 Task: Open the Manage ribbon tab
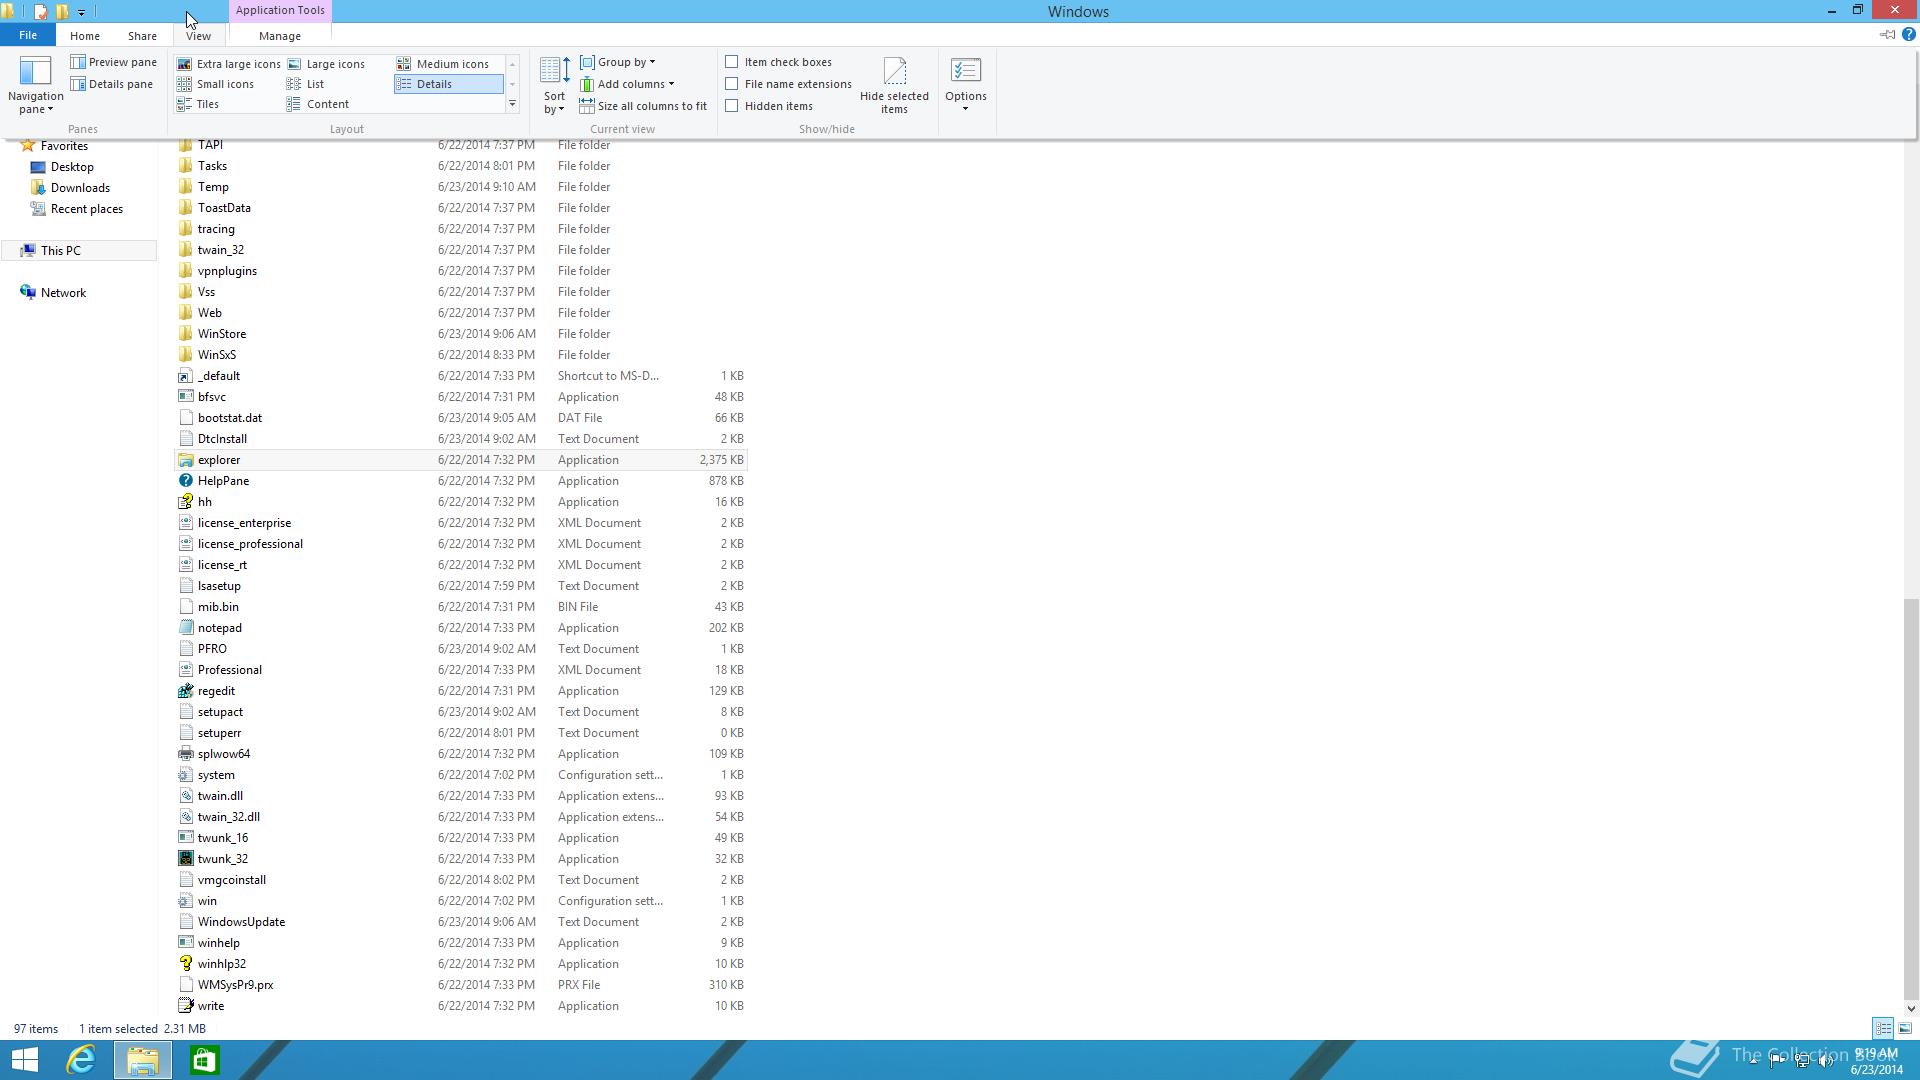[x=280, y=36]
